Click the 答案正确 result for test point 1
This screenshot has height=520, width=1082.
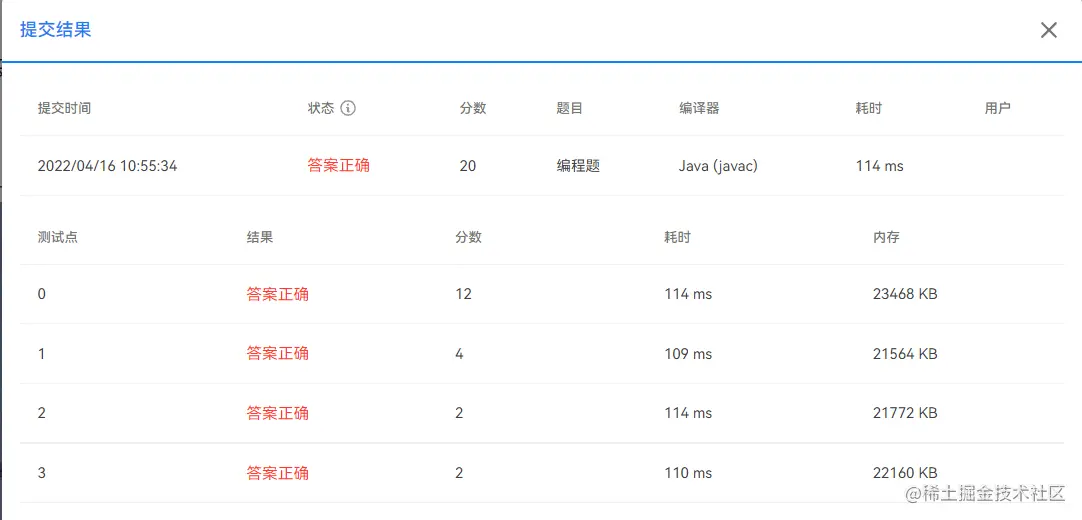(277, 354)
